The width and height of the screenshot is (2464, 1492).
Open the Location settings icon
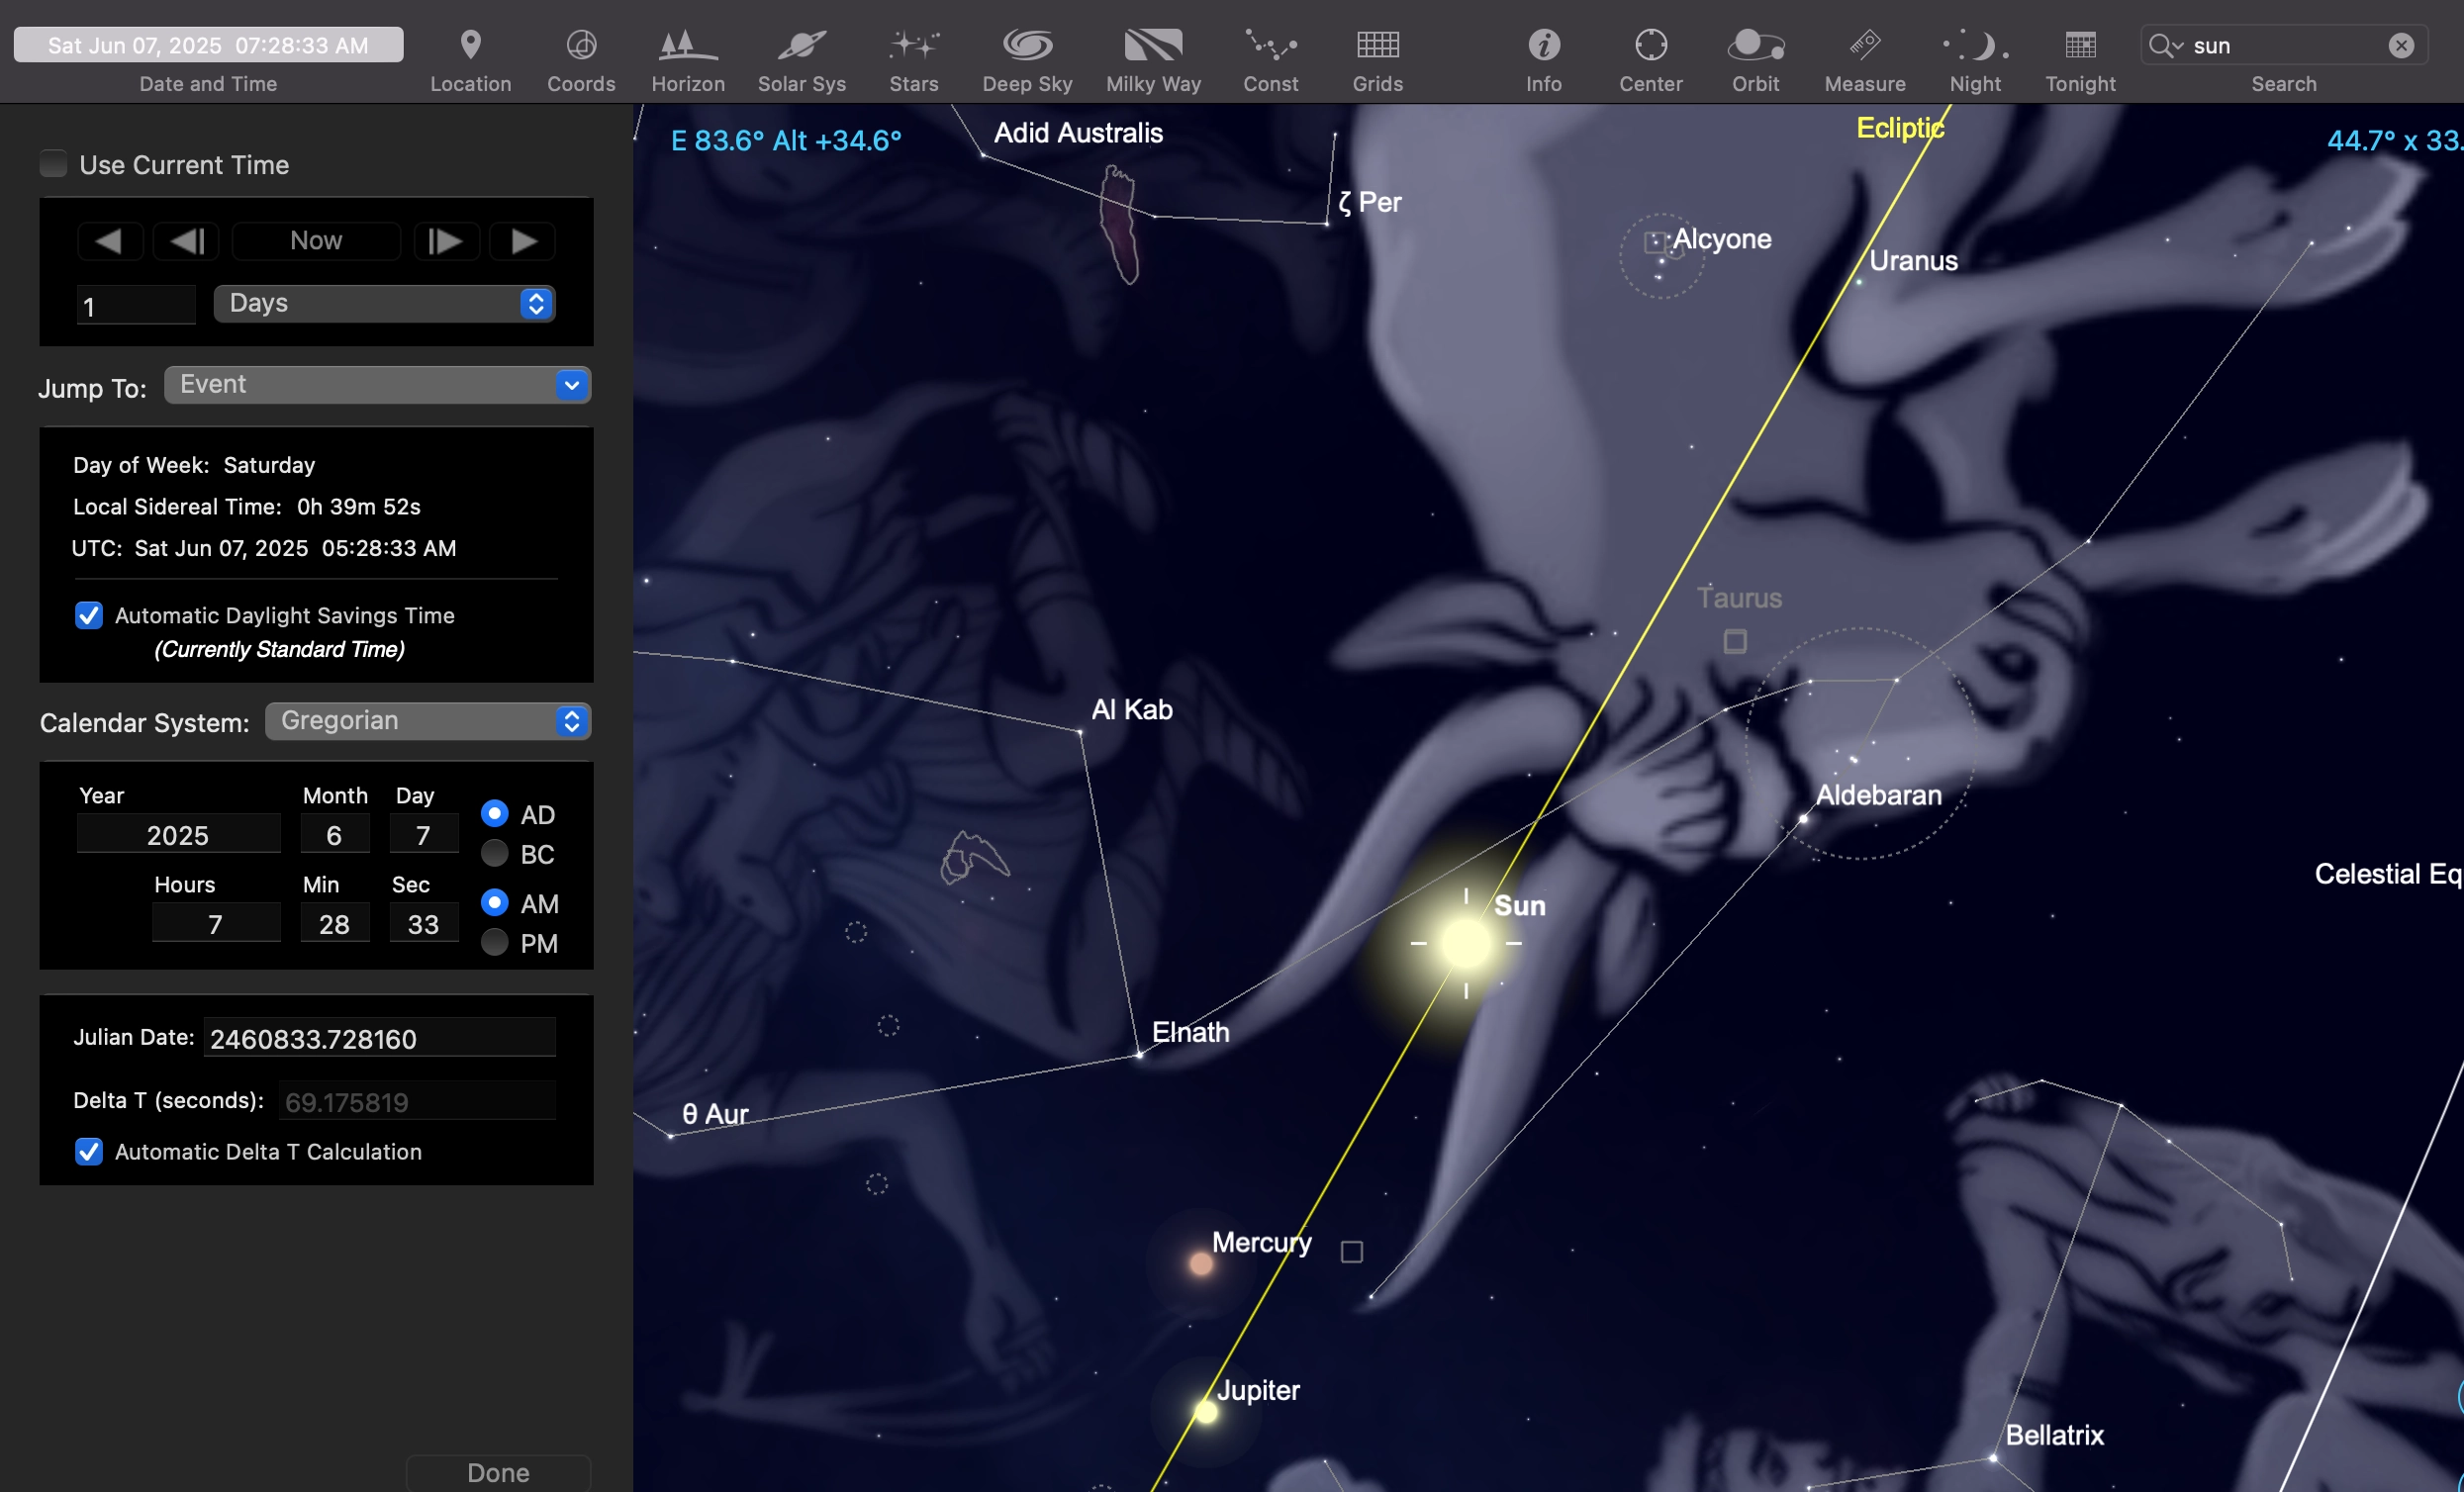click(470, 45)
